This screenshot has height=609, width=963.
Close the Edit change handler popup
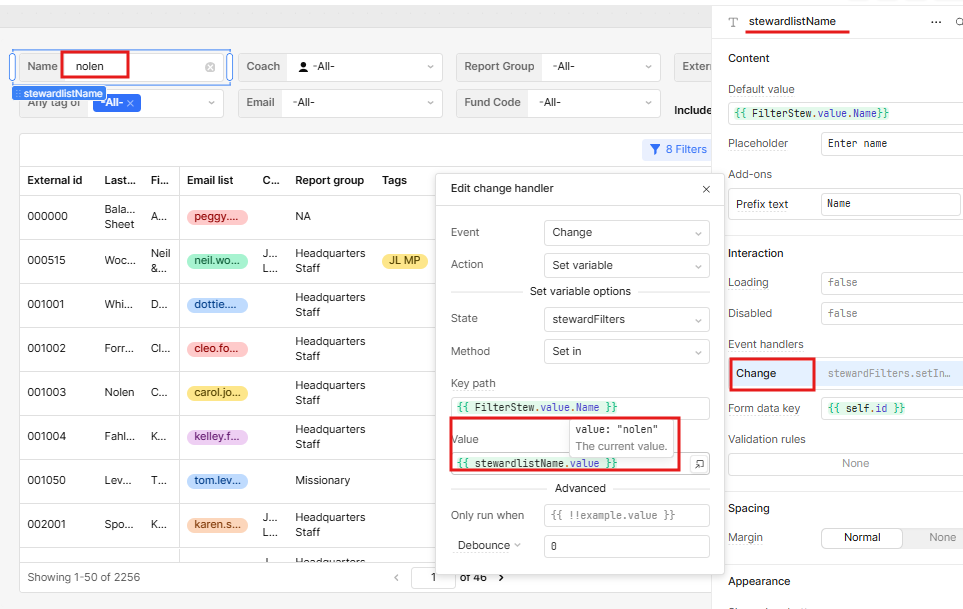[x=706, y=189]
